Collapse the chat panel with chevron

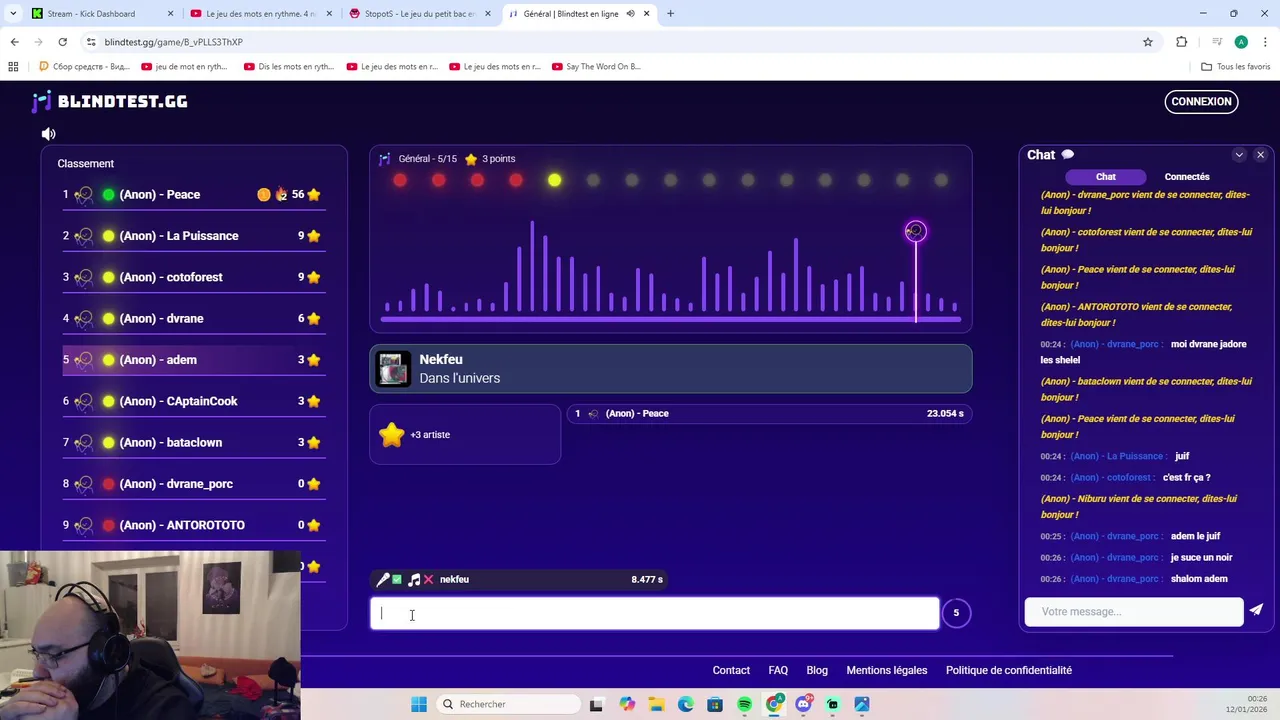click(1239, 155)
